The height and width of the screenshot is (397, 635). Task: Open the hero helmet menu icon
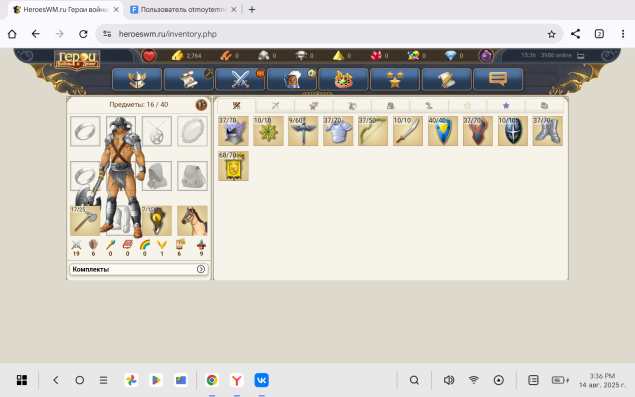pos(137,79)
